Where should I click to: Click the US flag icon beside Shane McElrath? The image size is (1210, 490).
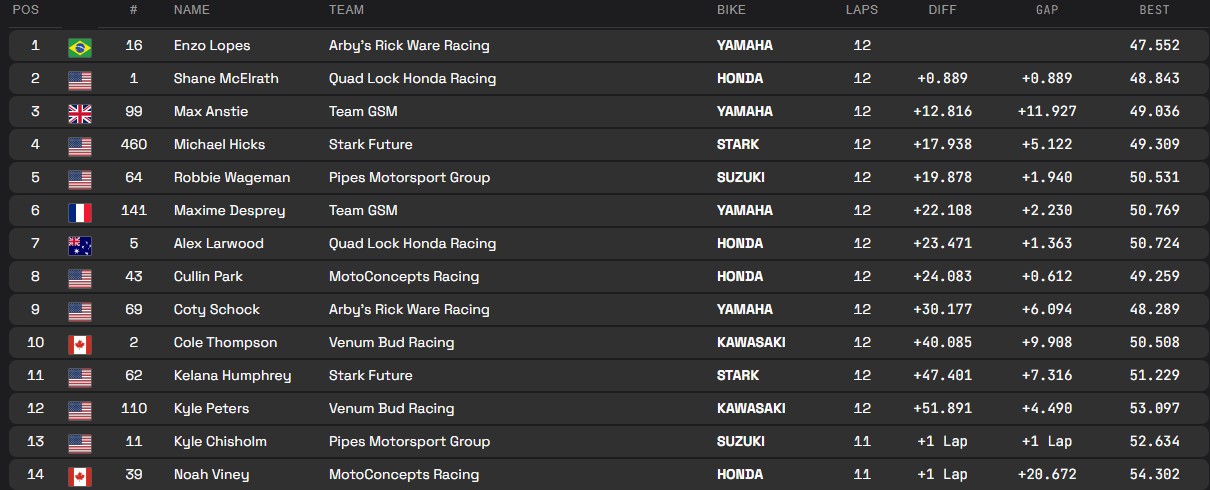click(x=80, y=79)
